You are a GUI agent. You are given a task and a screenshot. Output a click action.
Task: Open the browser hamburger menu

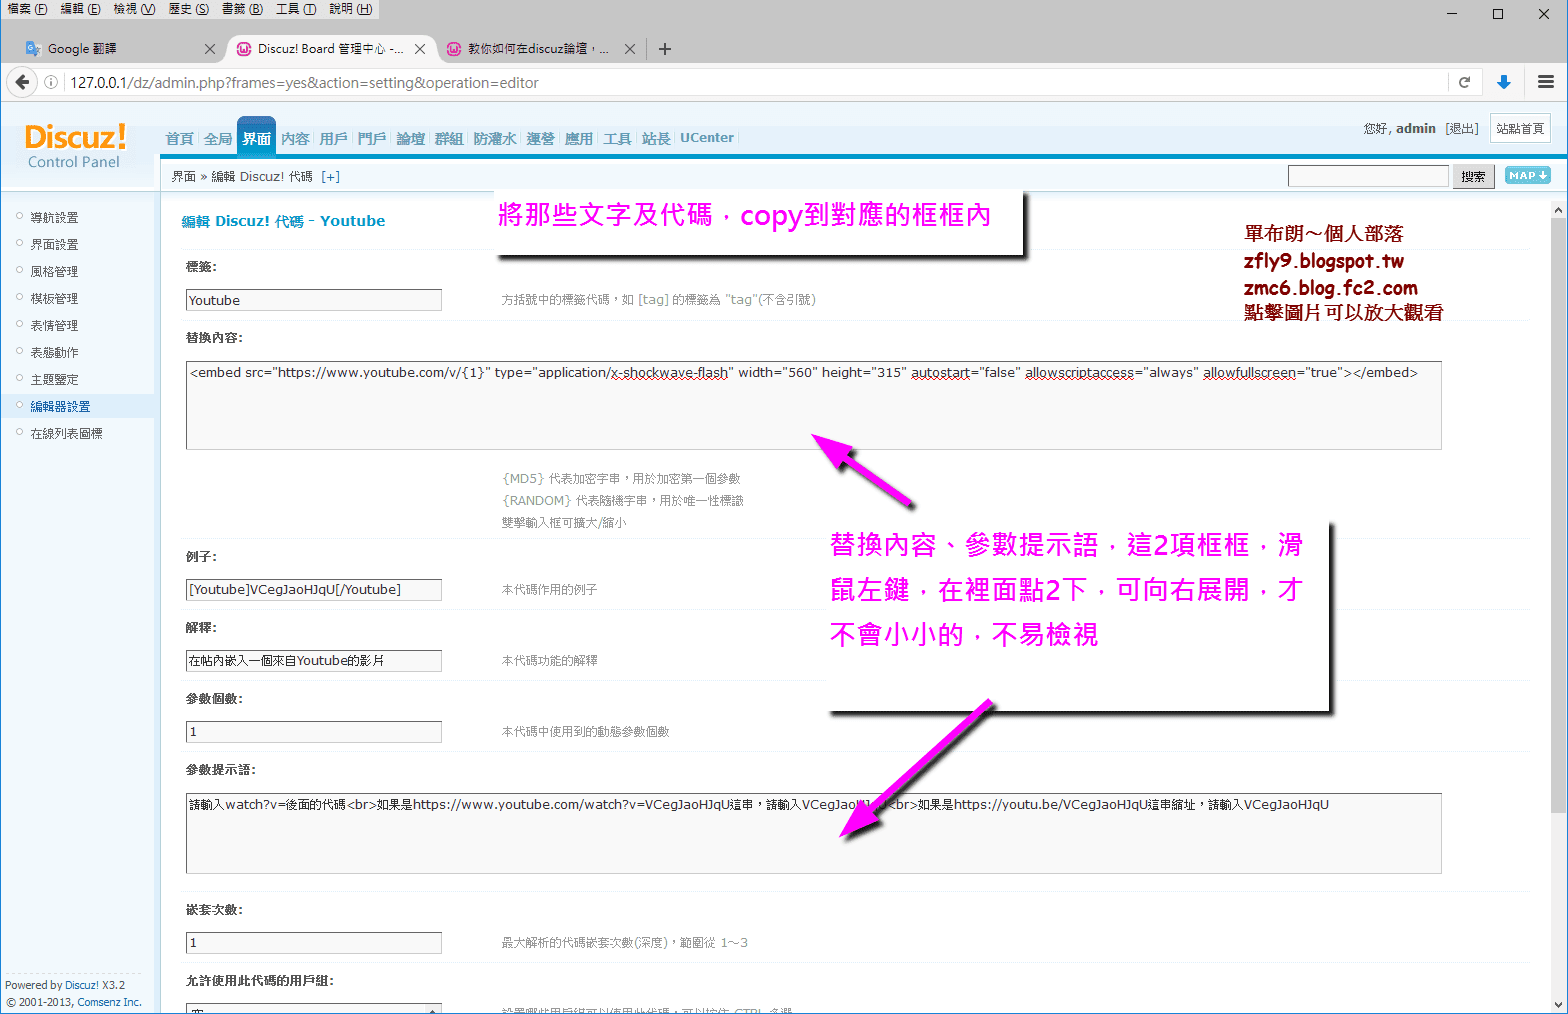(1545, 82)
